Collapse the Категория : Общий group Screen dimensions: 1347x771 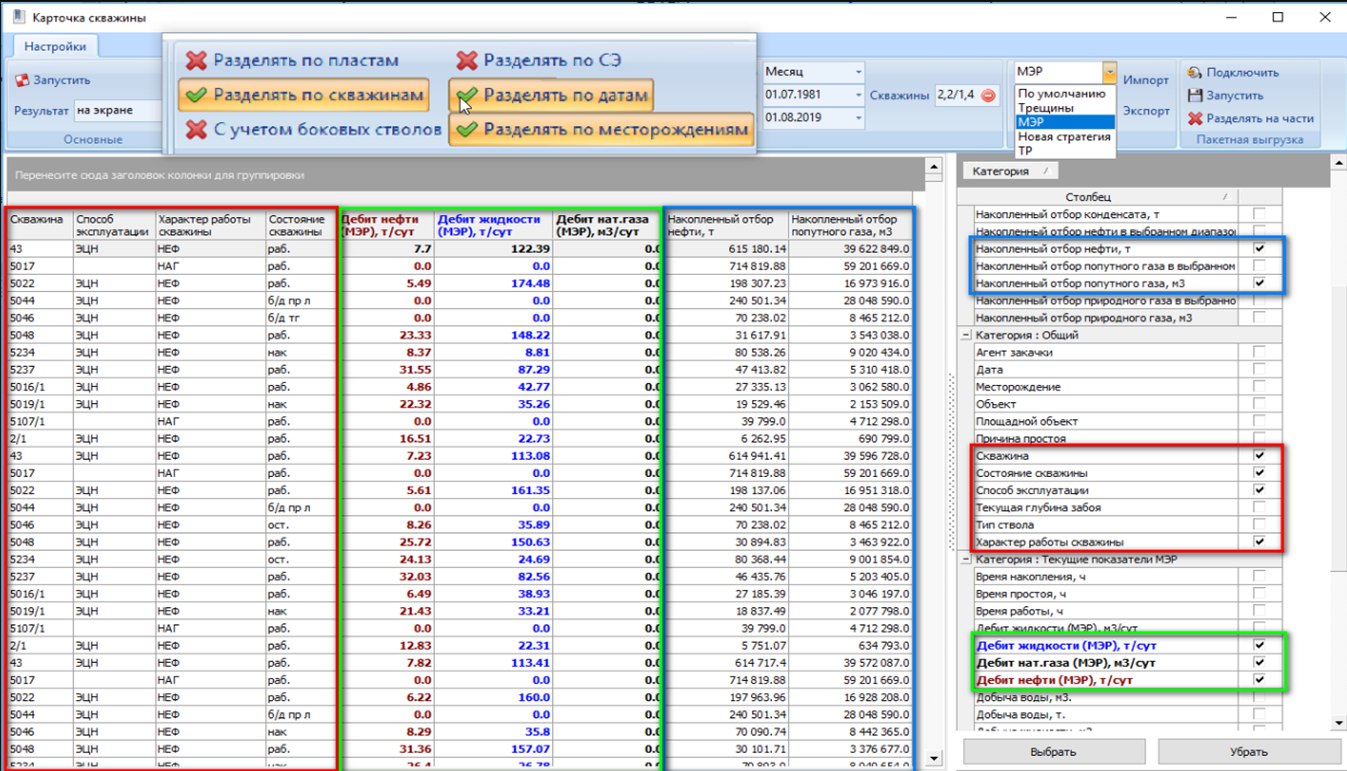point(966,336)
